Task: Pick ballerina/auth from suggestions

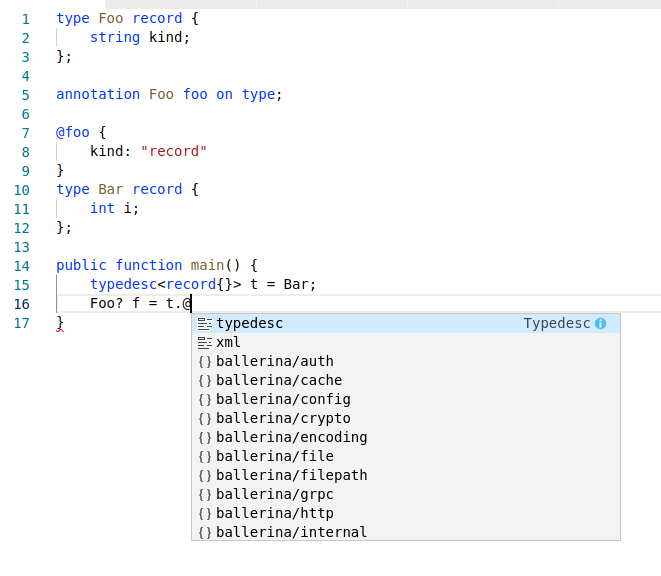Action: click(x=406, y=361)
